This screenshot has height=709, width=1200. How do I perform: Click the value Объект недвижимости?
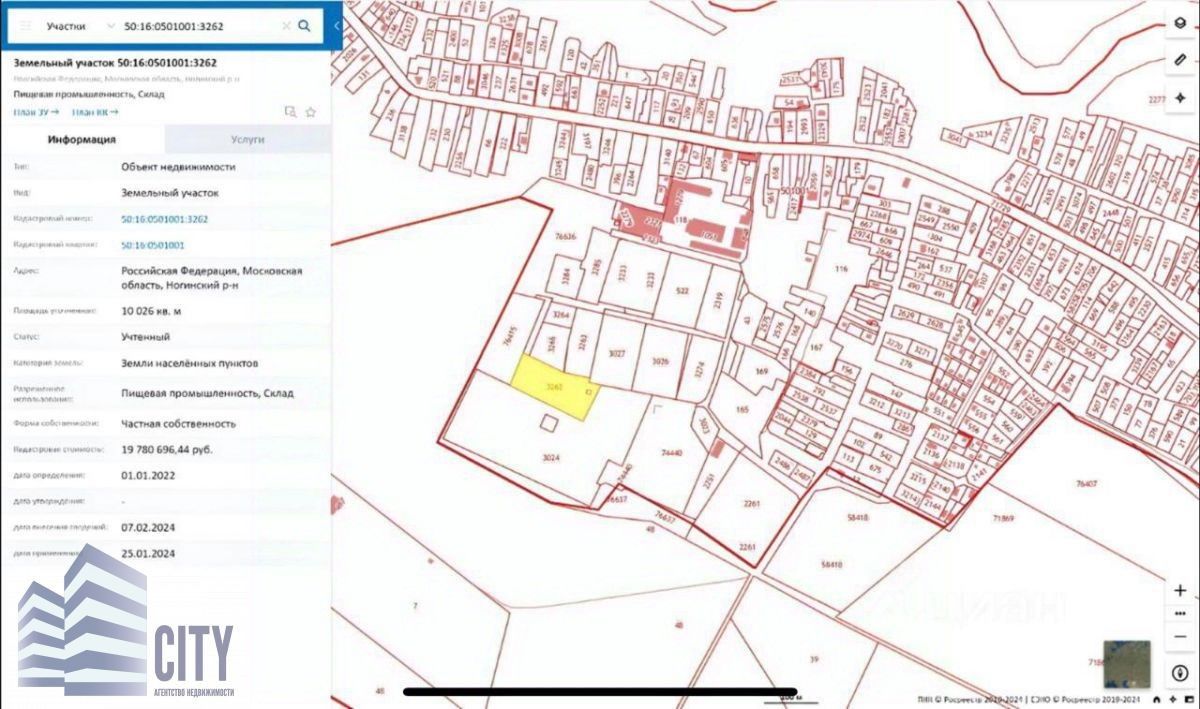coord(178,167)
